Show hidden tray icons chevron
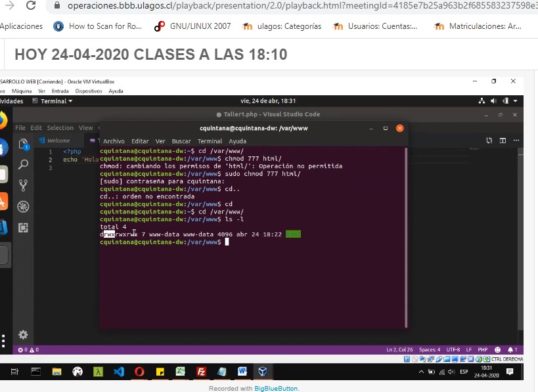538x392 pixels. point(421,372)
